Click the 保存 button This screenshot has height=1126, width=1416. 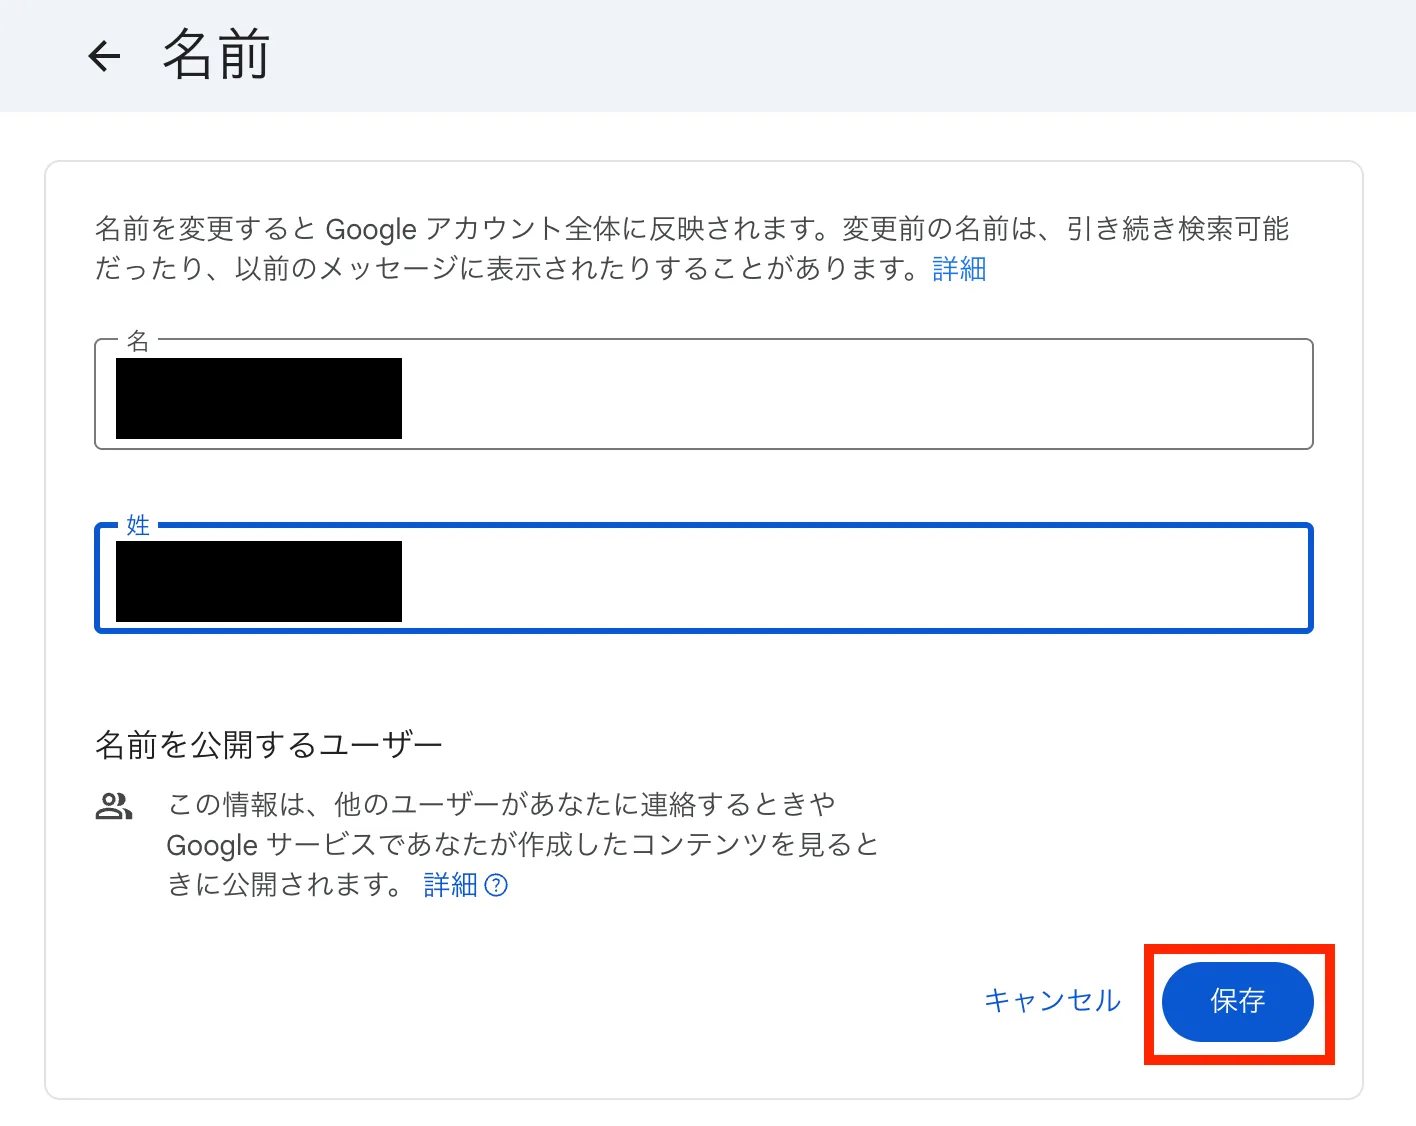1238,1001
